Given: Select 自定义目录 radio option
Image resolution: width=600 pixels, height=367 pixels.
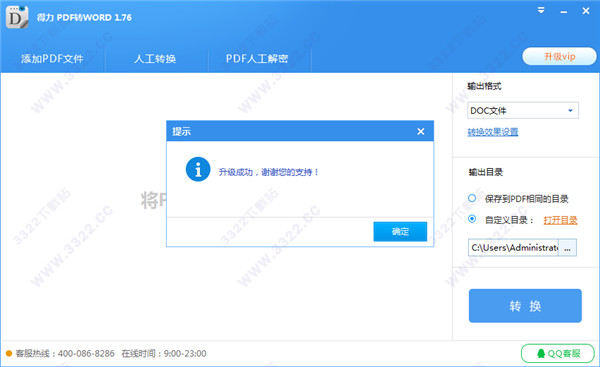Looking at the screenshot, I should (x=472, y=219).
